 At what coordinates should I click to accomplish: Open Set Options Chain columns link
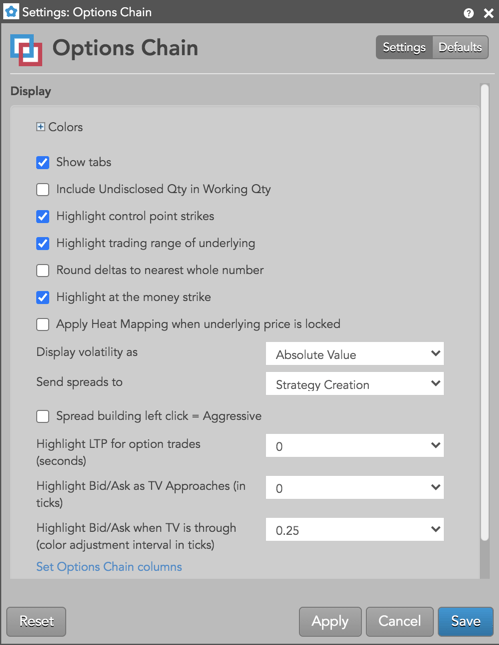[109, 567]
